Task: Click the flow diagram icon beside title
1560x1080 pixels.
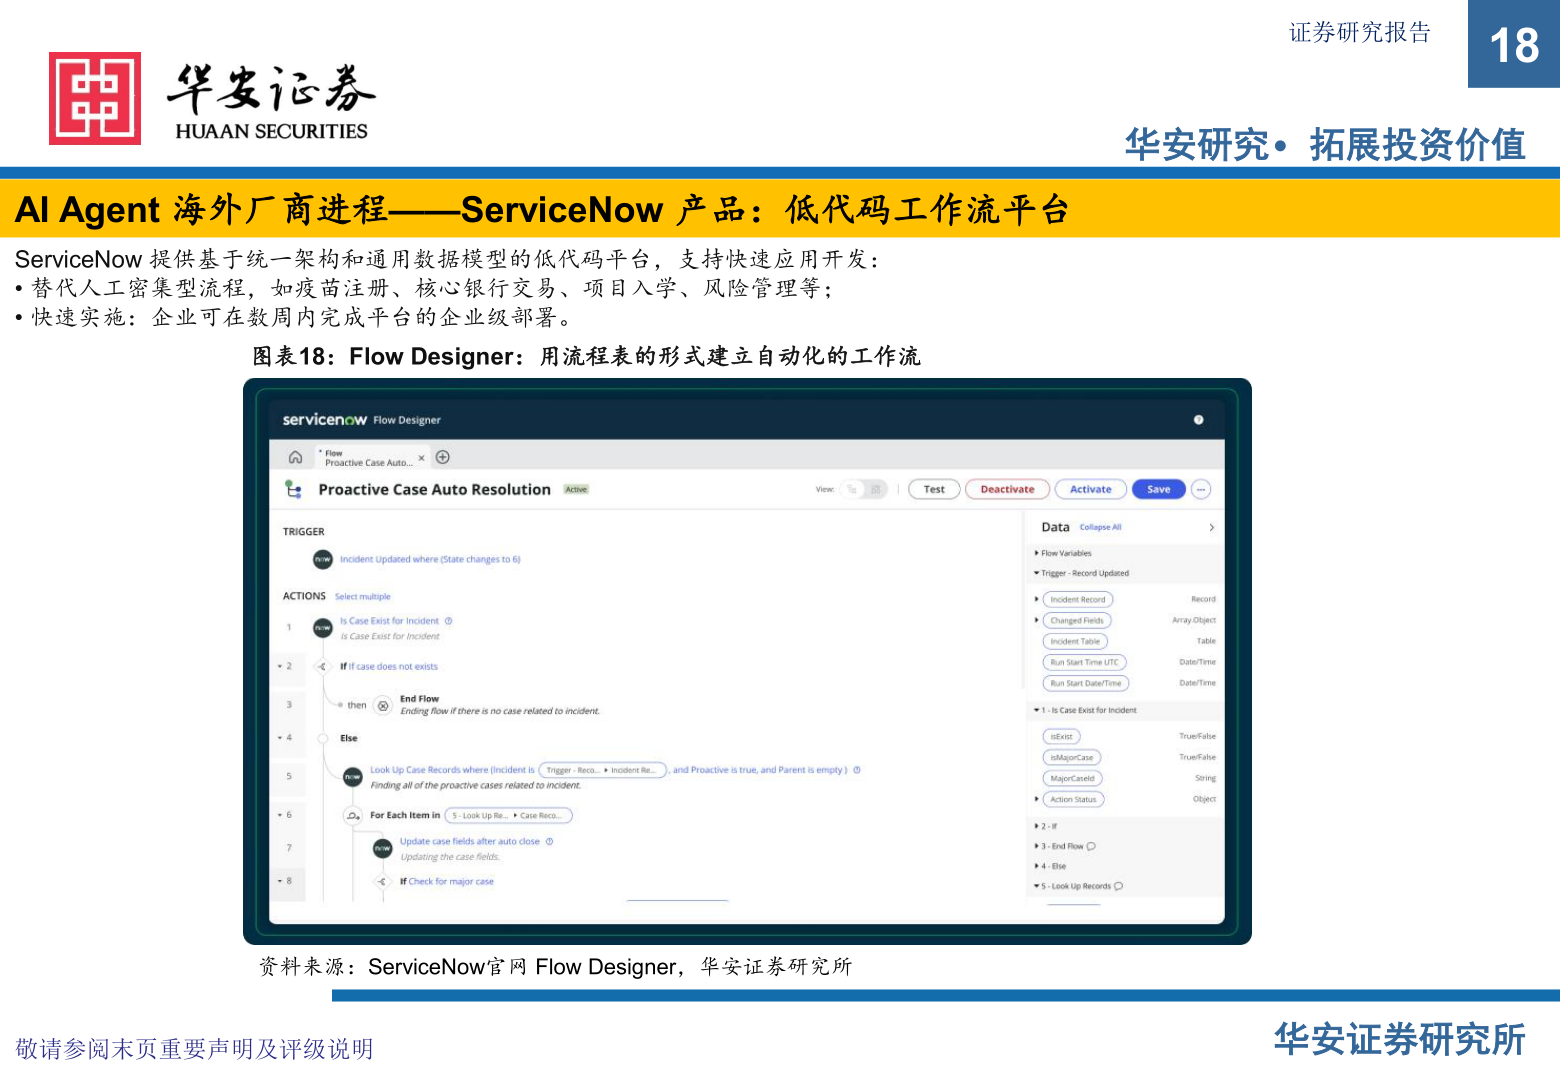Action: pos(293,489)
